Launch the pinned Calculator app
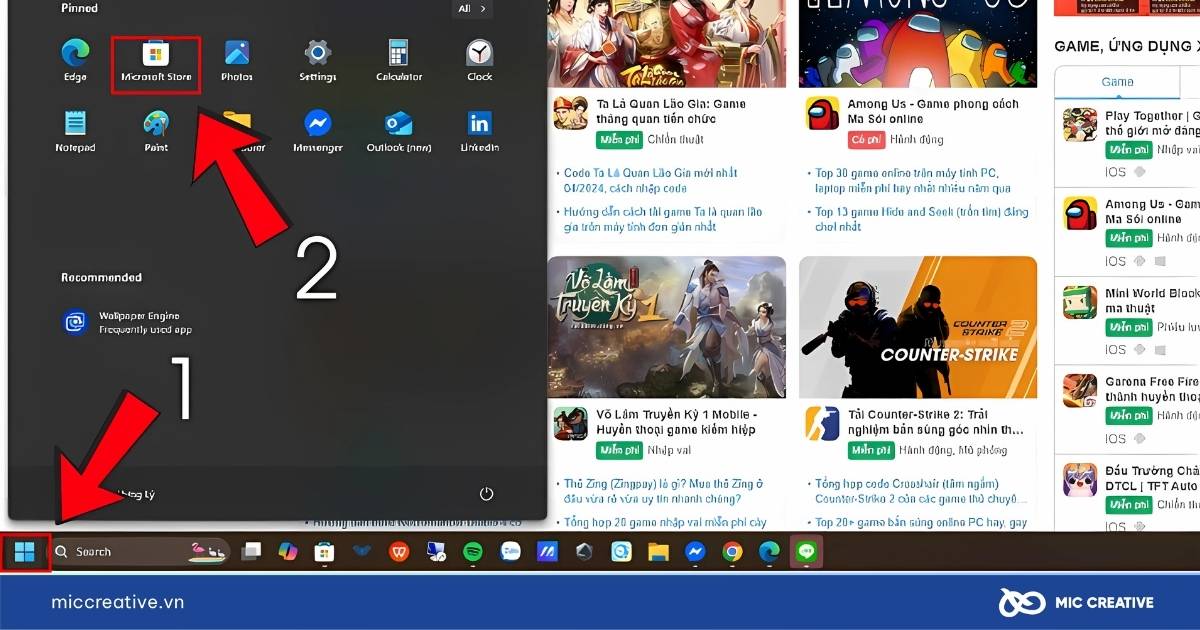The image size is (1200, 630). click(x=399, y=61)
